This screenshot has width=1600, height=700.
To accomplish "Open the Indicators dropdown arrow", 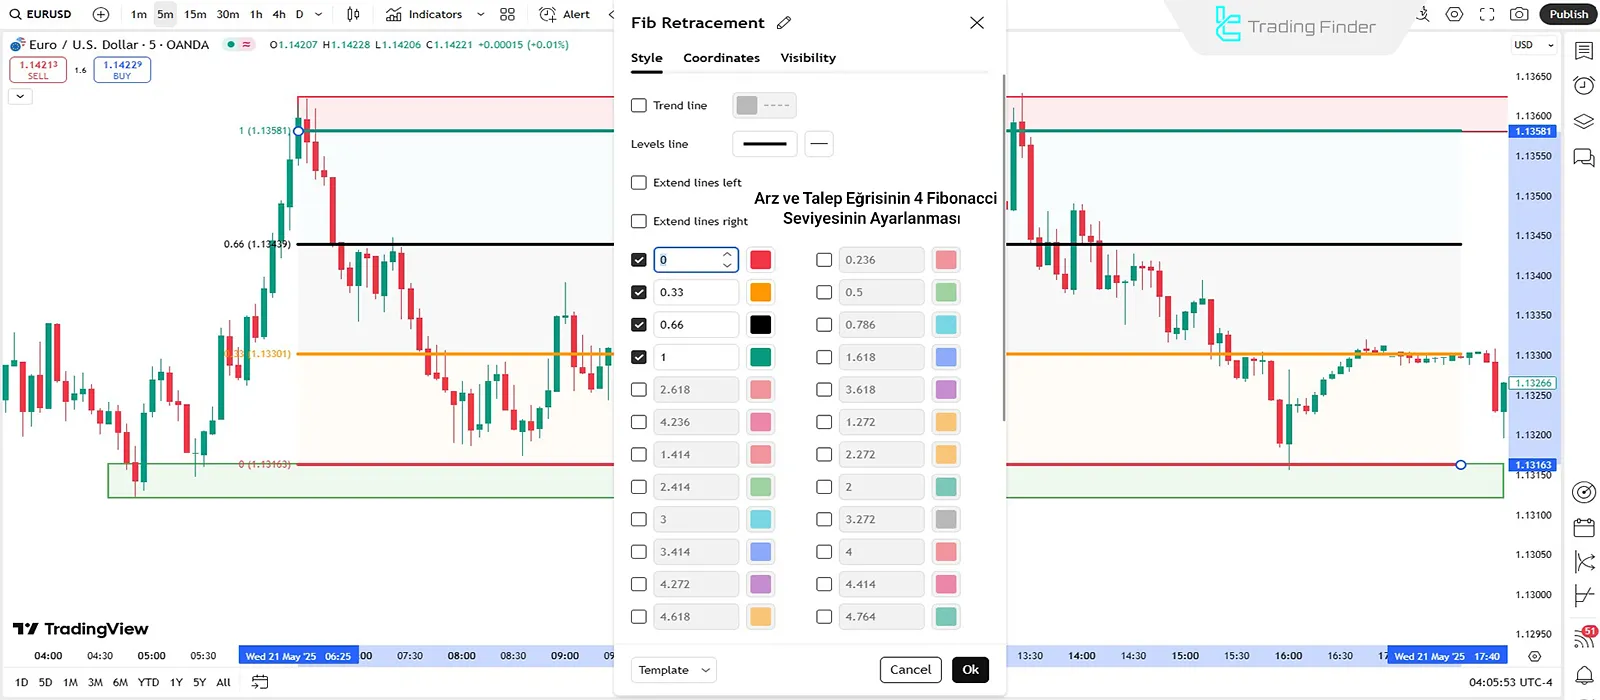I will [x=481, y=14].
